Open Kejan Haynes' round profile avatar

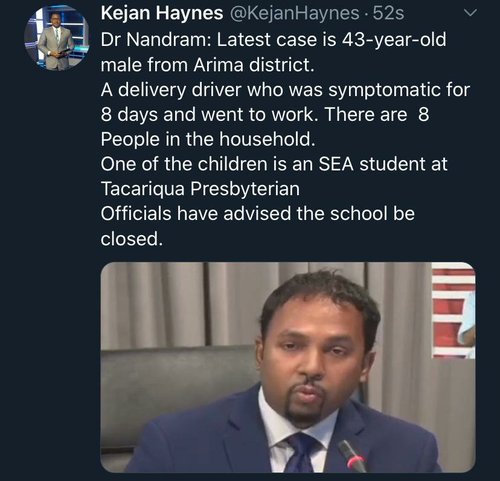click(x=57, y=38)
